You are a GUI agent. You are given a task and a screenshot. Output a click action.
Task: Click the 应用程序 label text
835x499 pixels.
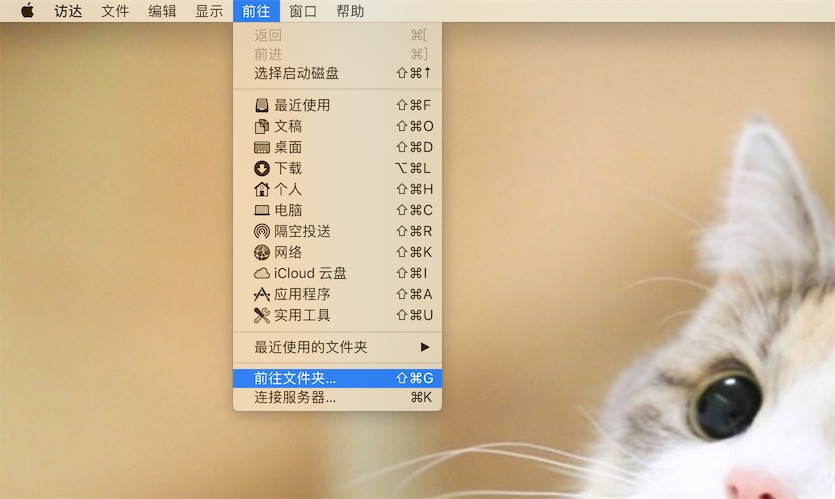(302, 294)
